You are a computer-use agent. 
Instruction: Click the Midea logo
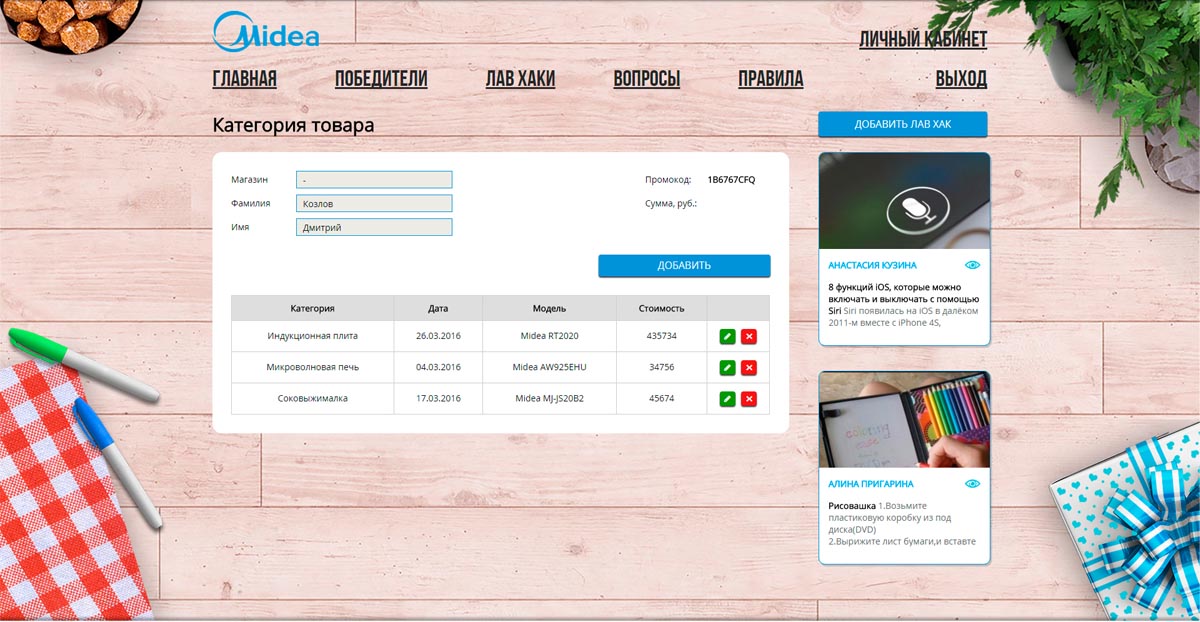(x=266, y=32)
